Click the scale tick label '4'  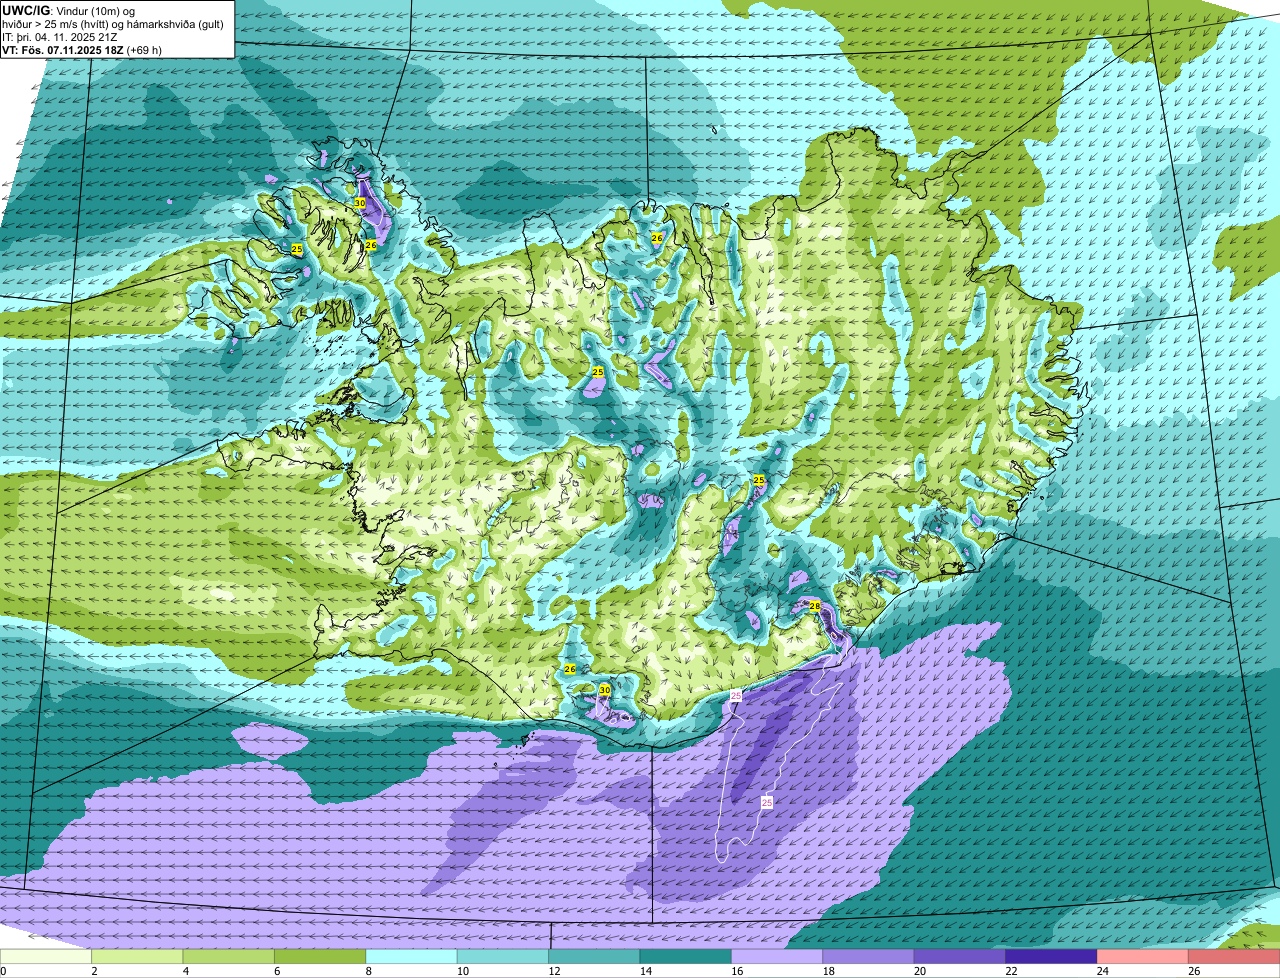185,971
